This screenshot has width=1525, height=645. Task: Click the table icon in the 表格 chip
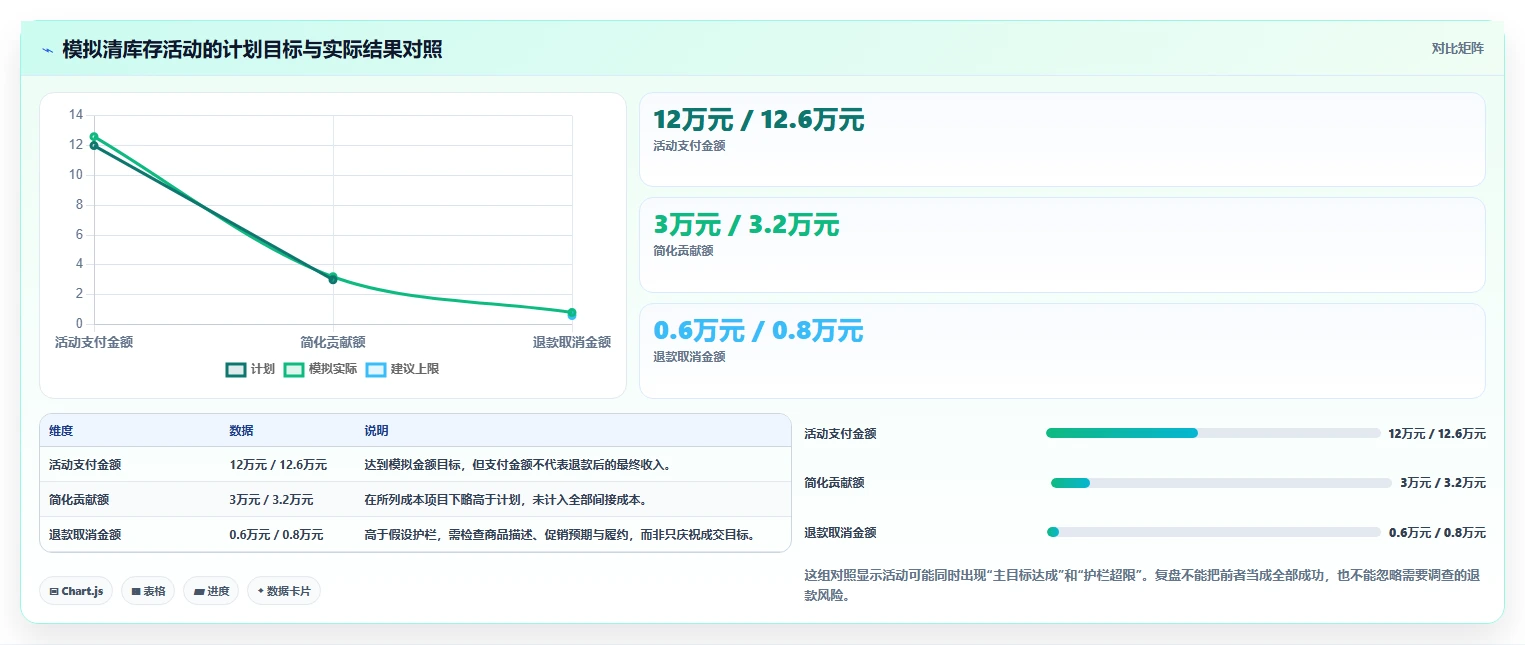136,591
